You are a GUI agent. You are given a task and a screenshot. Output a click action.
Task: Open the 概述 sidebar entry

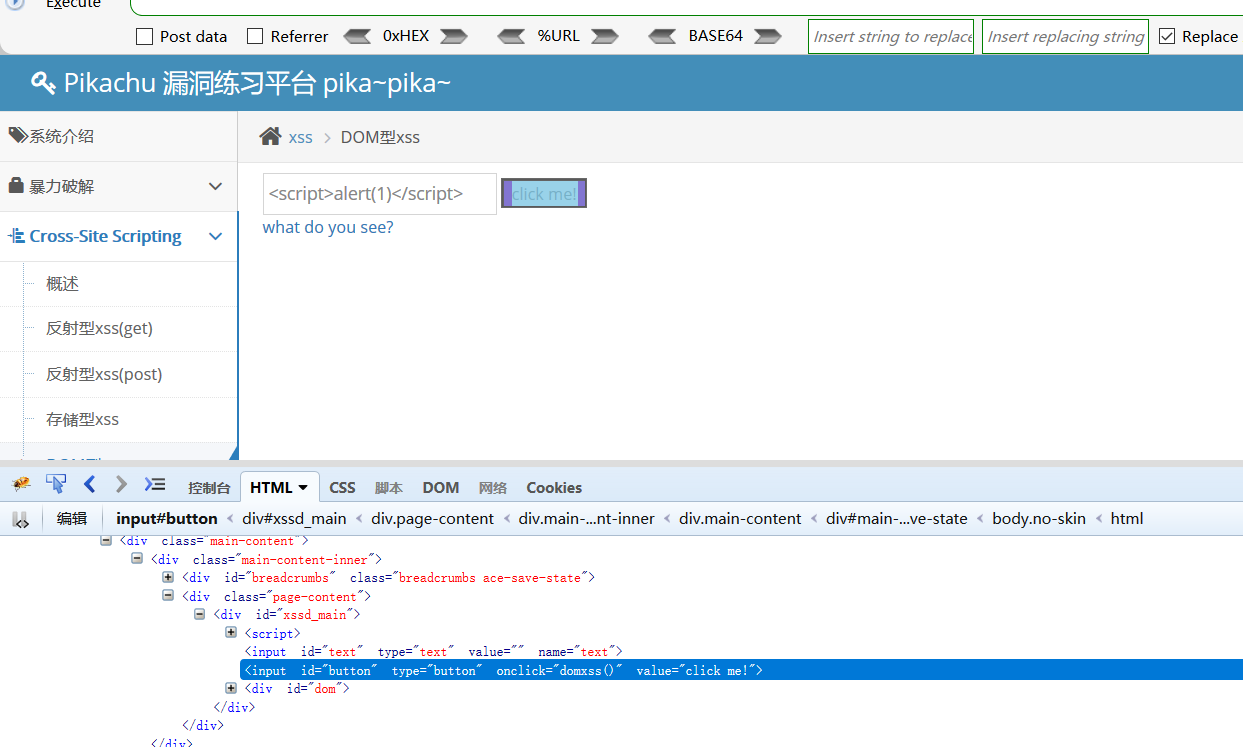pos(119,284)
